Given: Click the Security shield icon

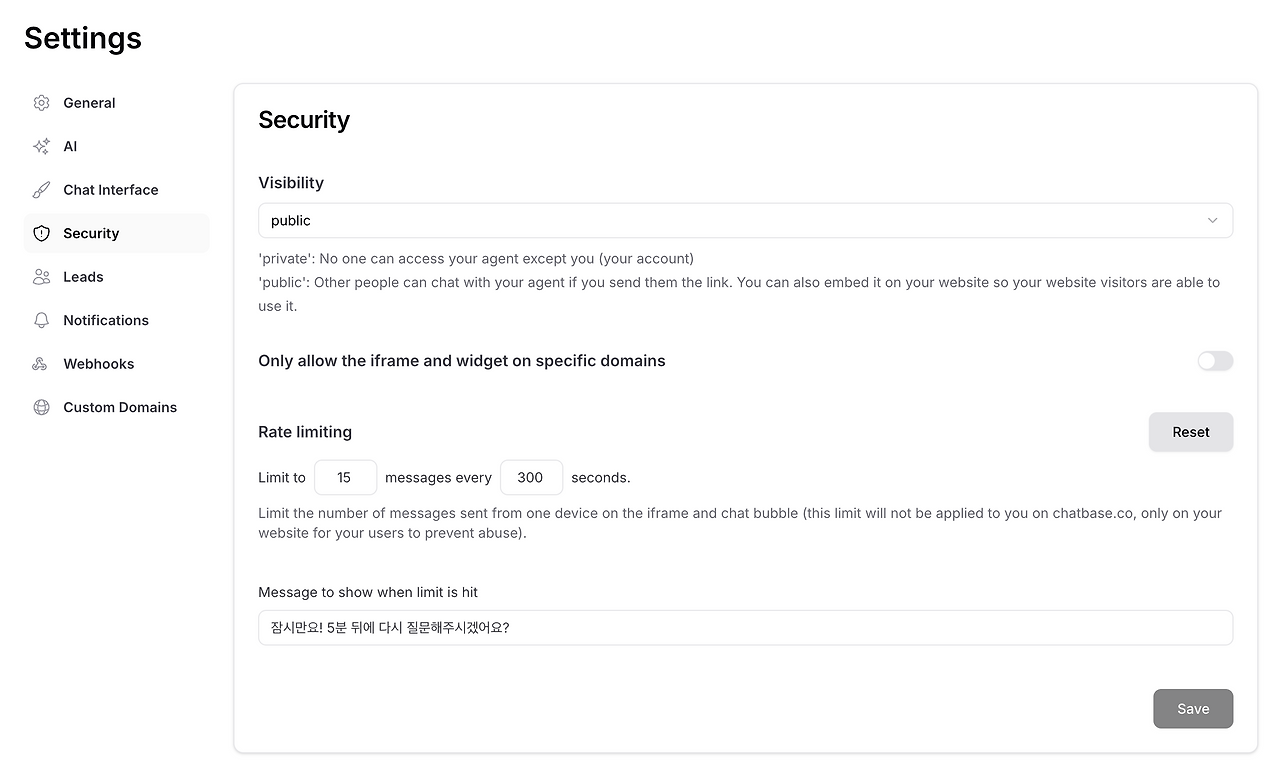Looking at the screenshot, I should point(41,233).
